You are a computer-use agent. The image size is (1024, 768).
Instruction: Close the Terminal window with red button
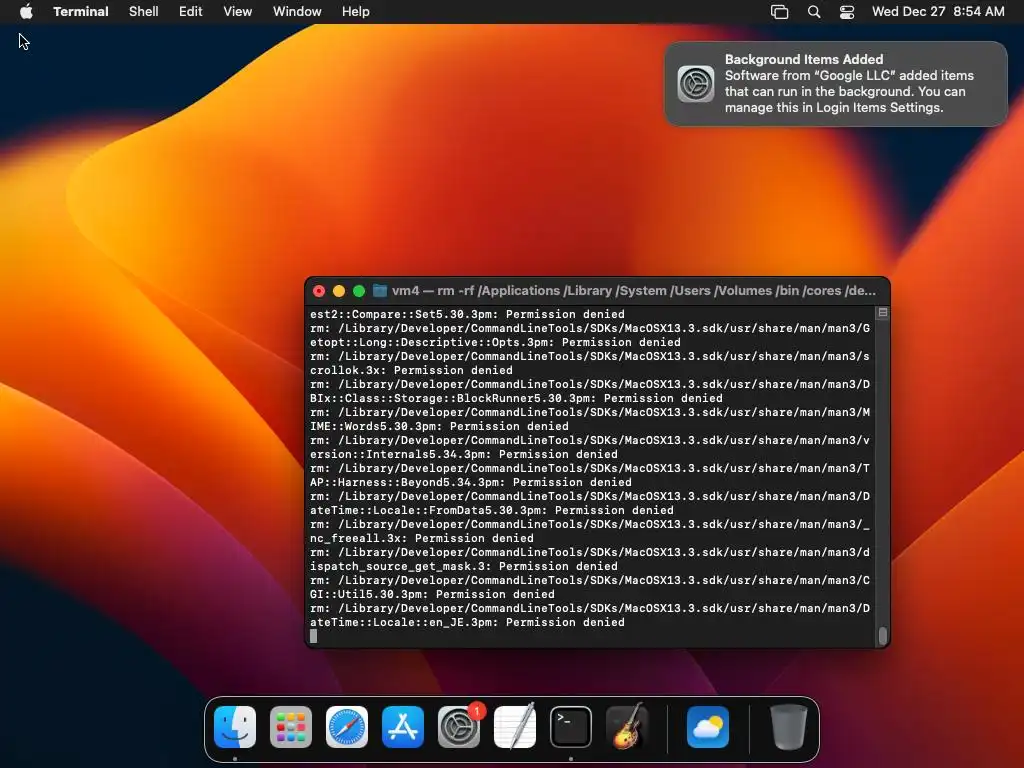coord(319,291)
